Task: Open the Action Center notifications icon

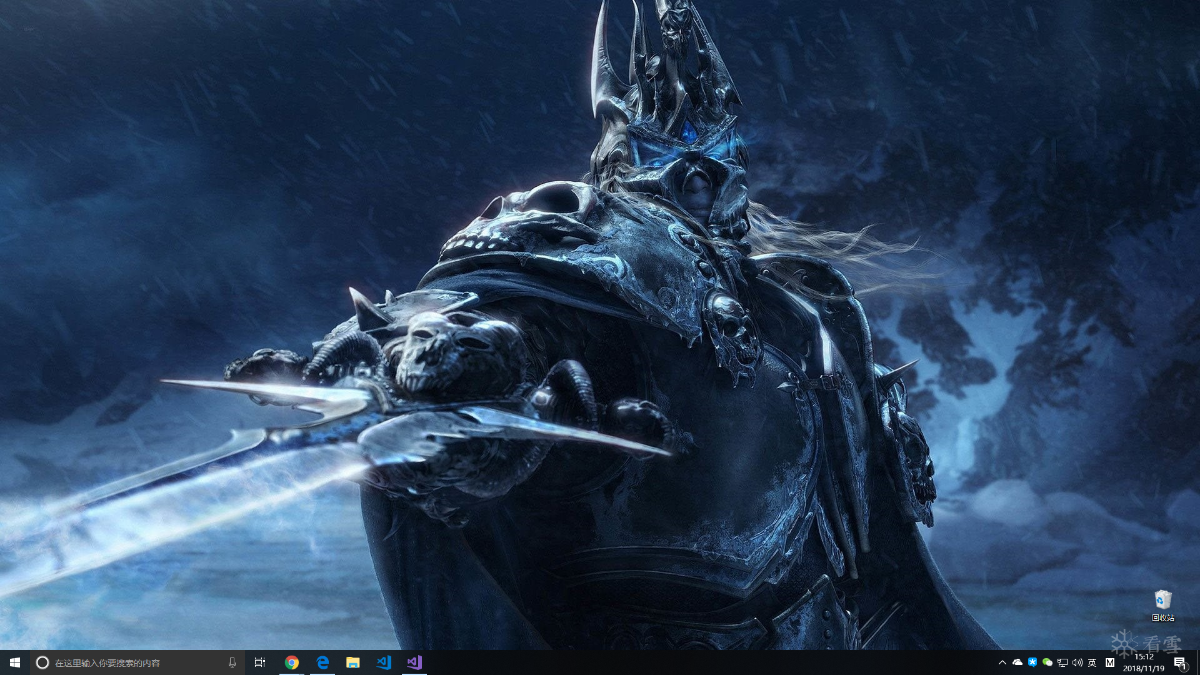Action: pos(1180,663)
